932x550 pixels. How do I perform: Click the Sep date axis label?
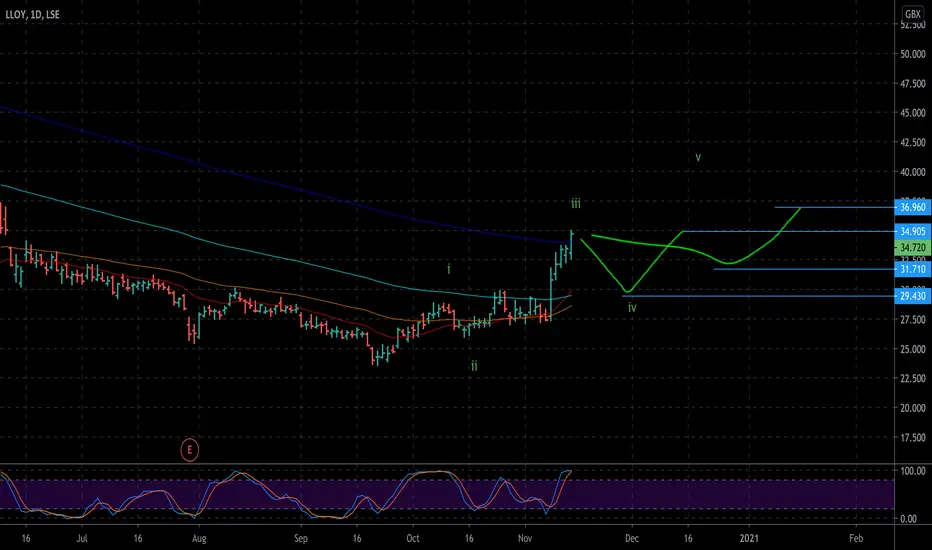(x=301, y=538)
